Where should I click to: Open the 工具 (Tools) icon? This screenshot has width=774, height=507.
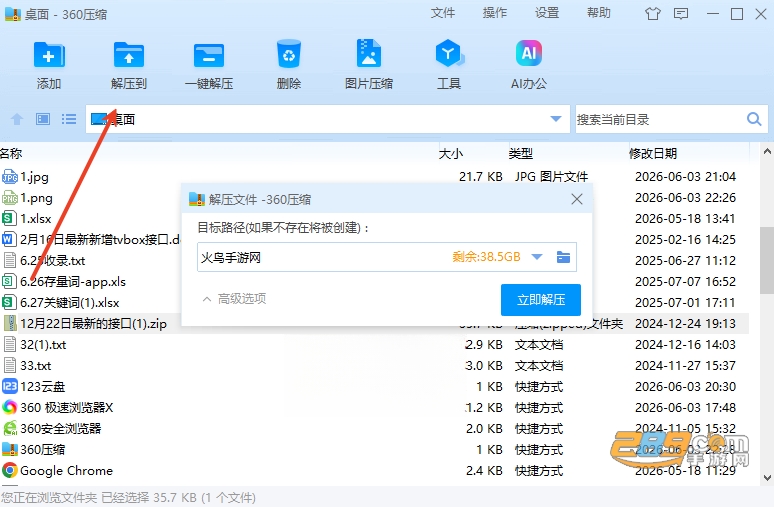tap(449, 53)
